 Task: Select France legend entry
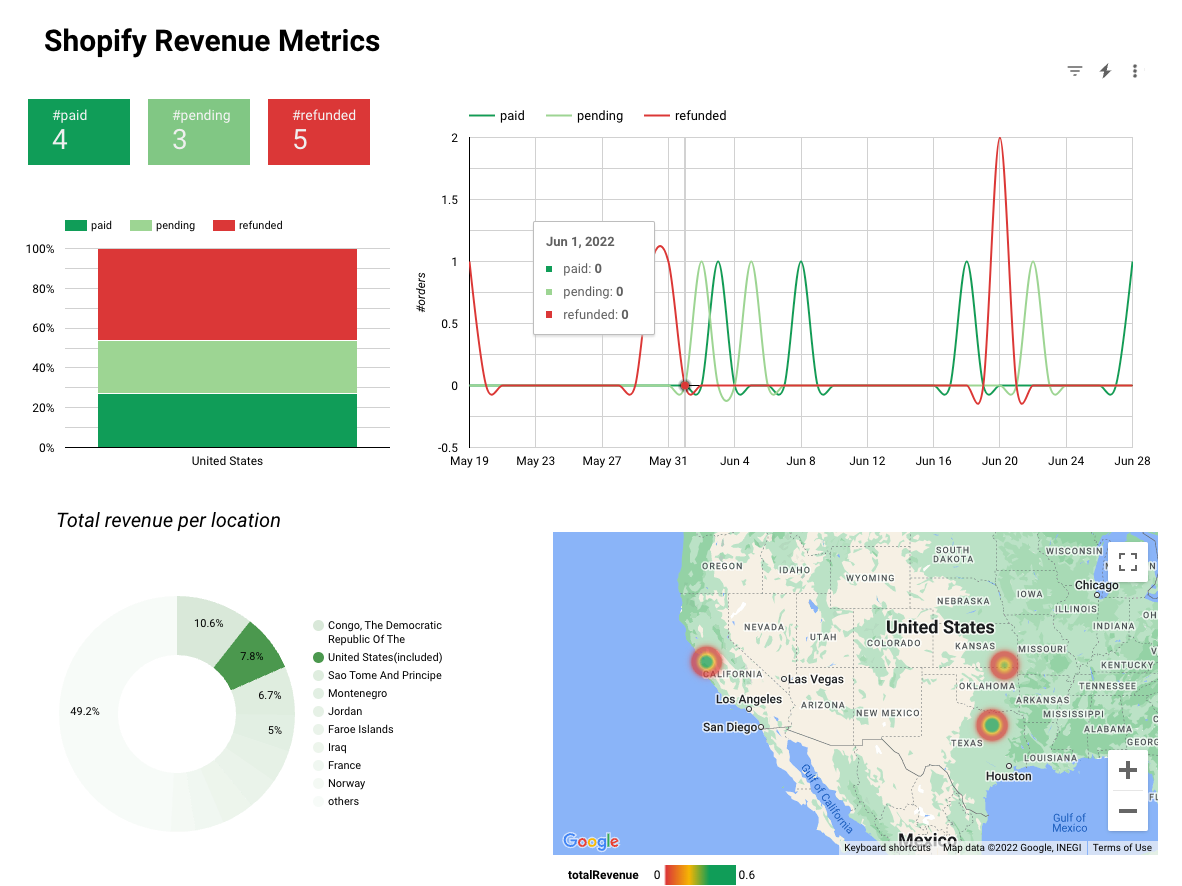point(337,765)
